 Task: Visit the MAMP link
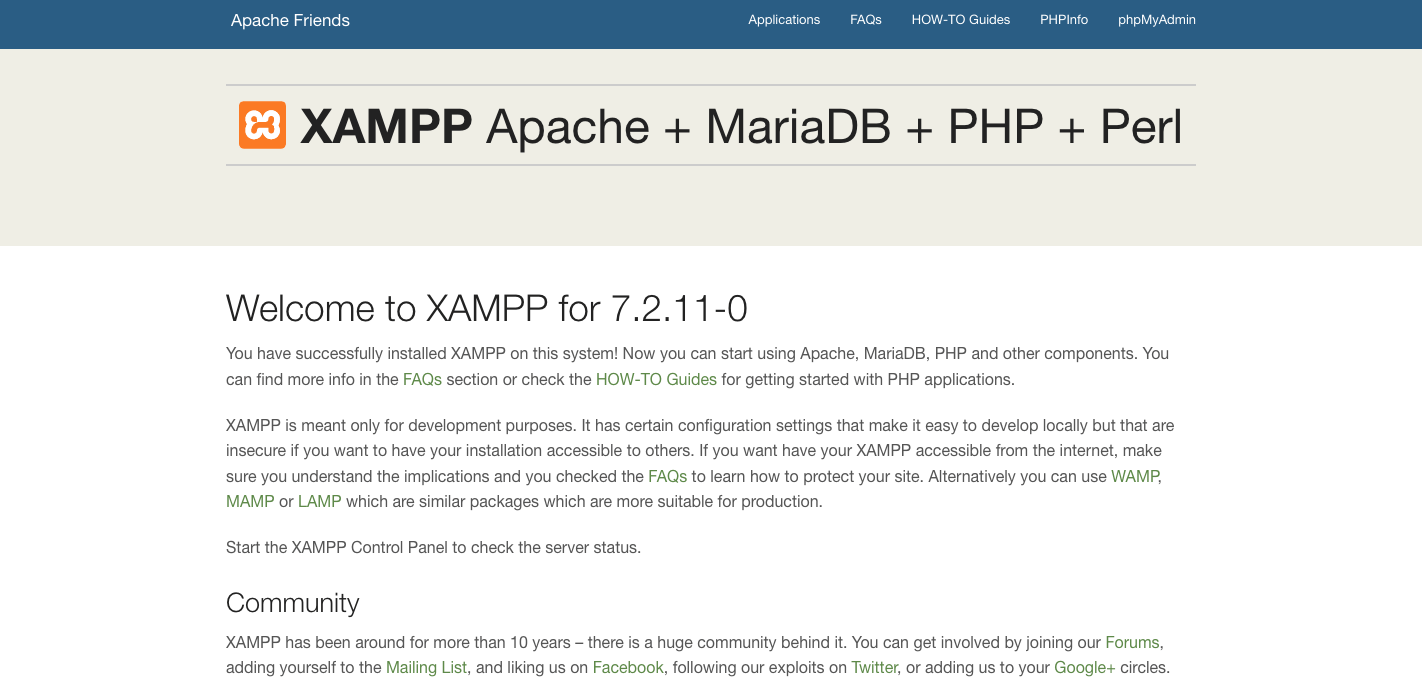point(250,501)
